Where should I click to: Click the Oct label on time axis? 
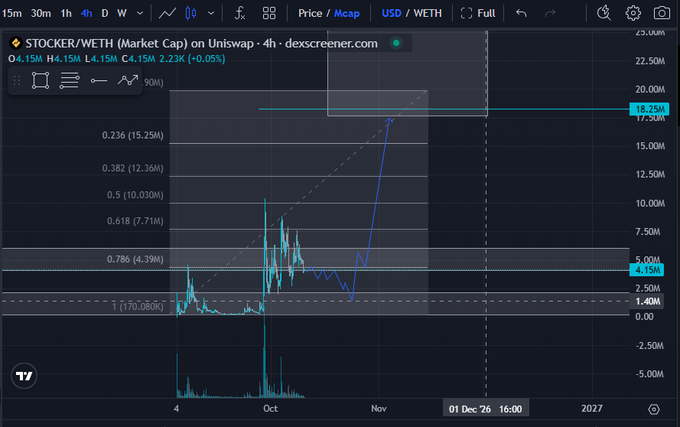point(271,409)
